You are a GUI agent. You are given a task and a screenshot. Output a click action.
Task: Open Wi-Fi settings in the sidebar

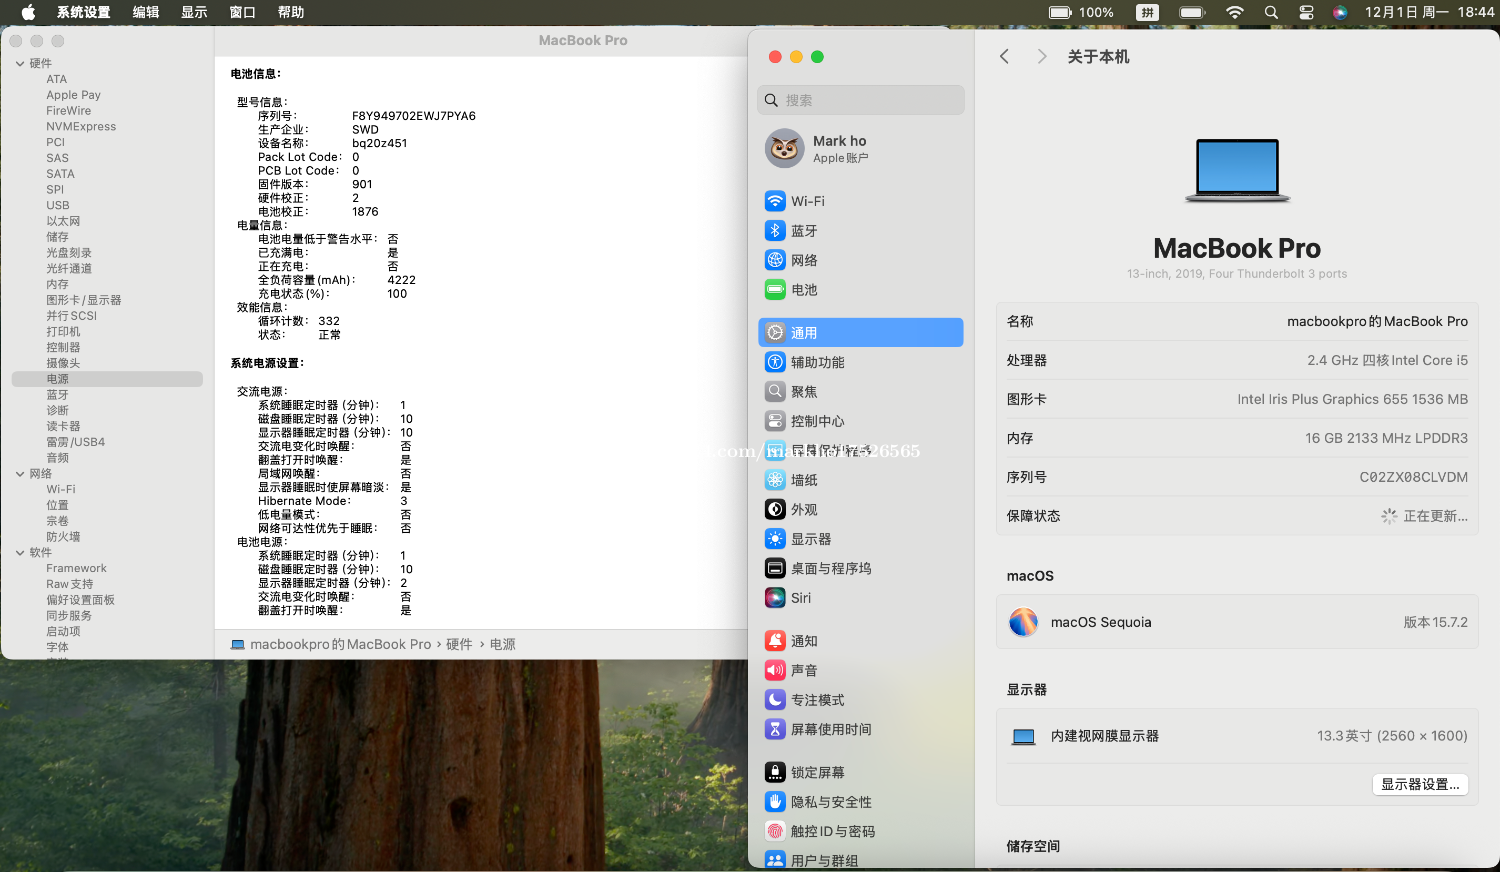[807, 201]
